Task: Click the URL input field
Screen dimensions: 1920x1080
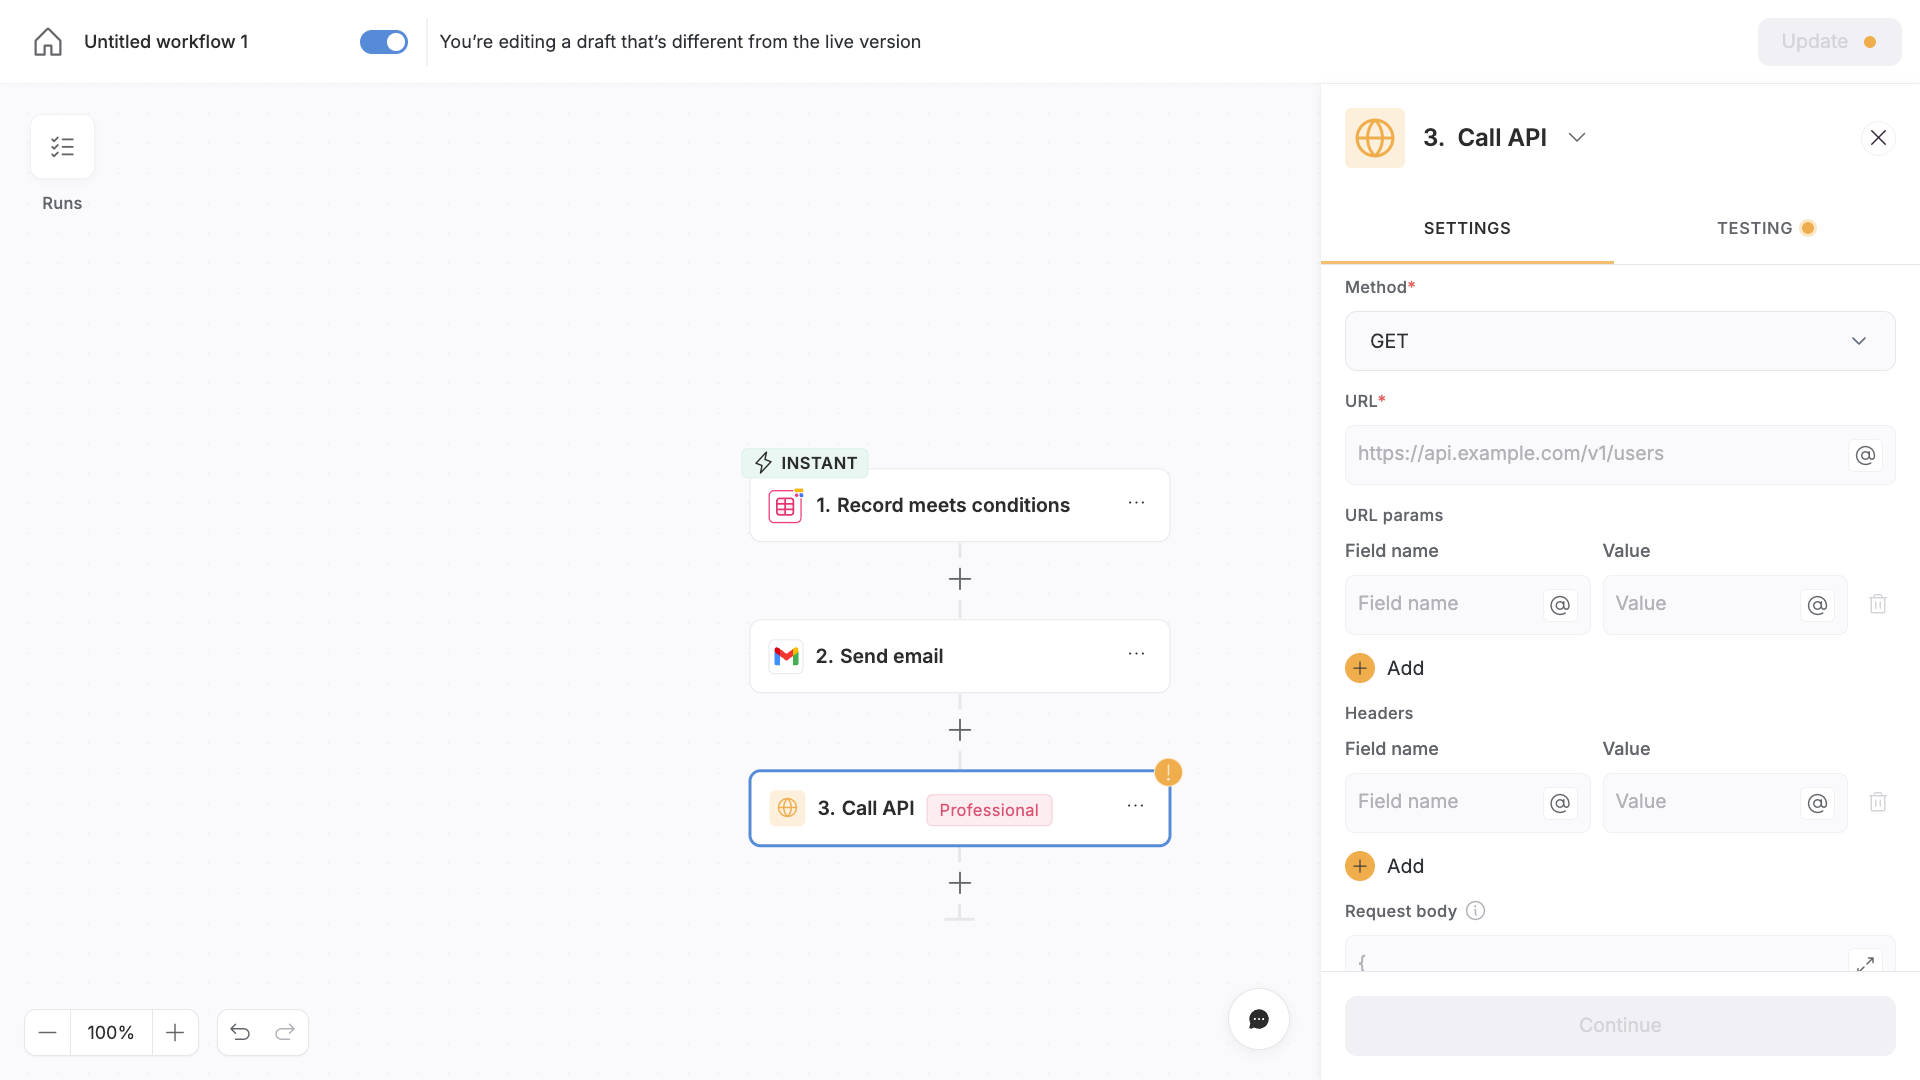Action: click(x=1600, y=454)
